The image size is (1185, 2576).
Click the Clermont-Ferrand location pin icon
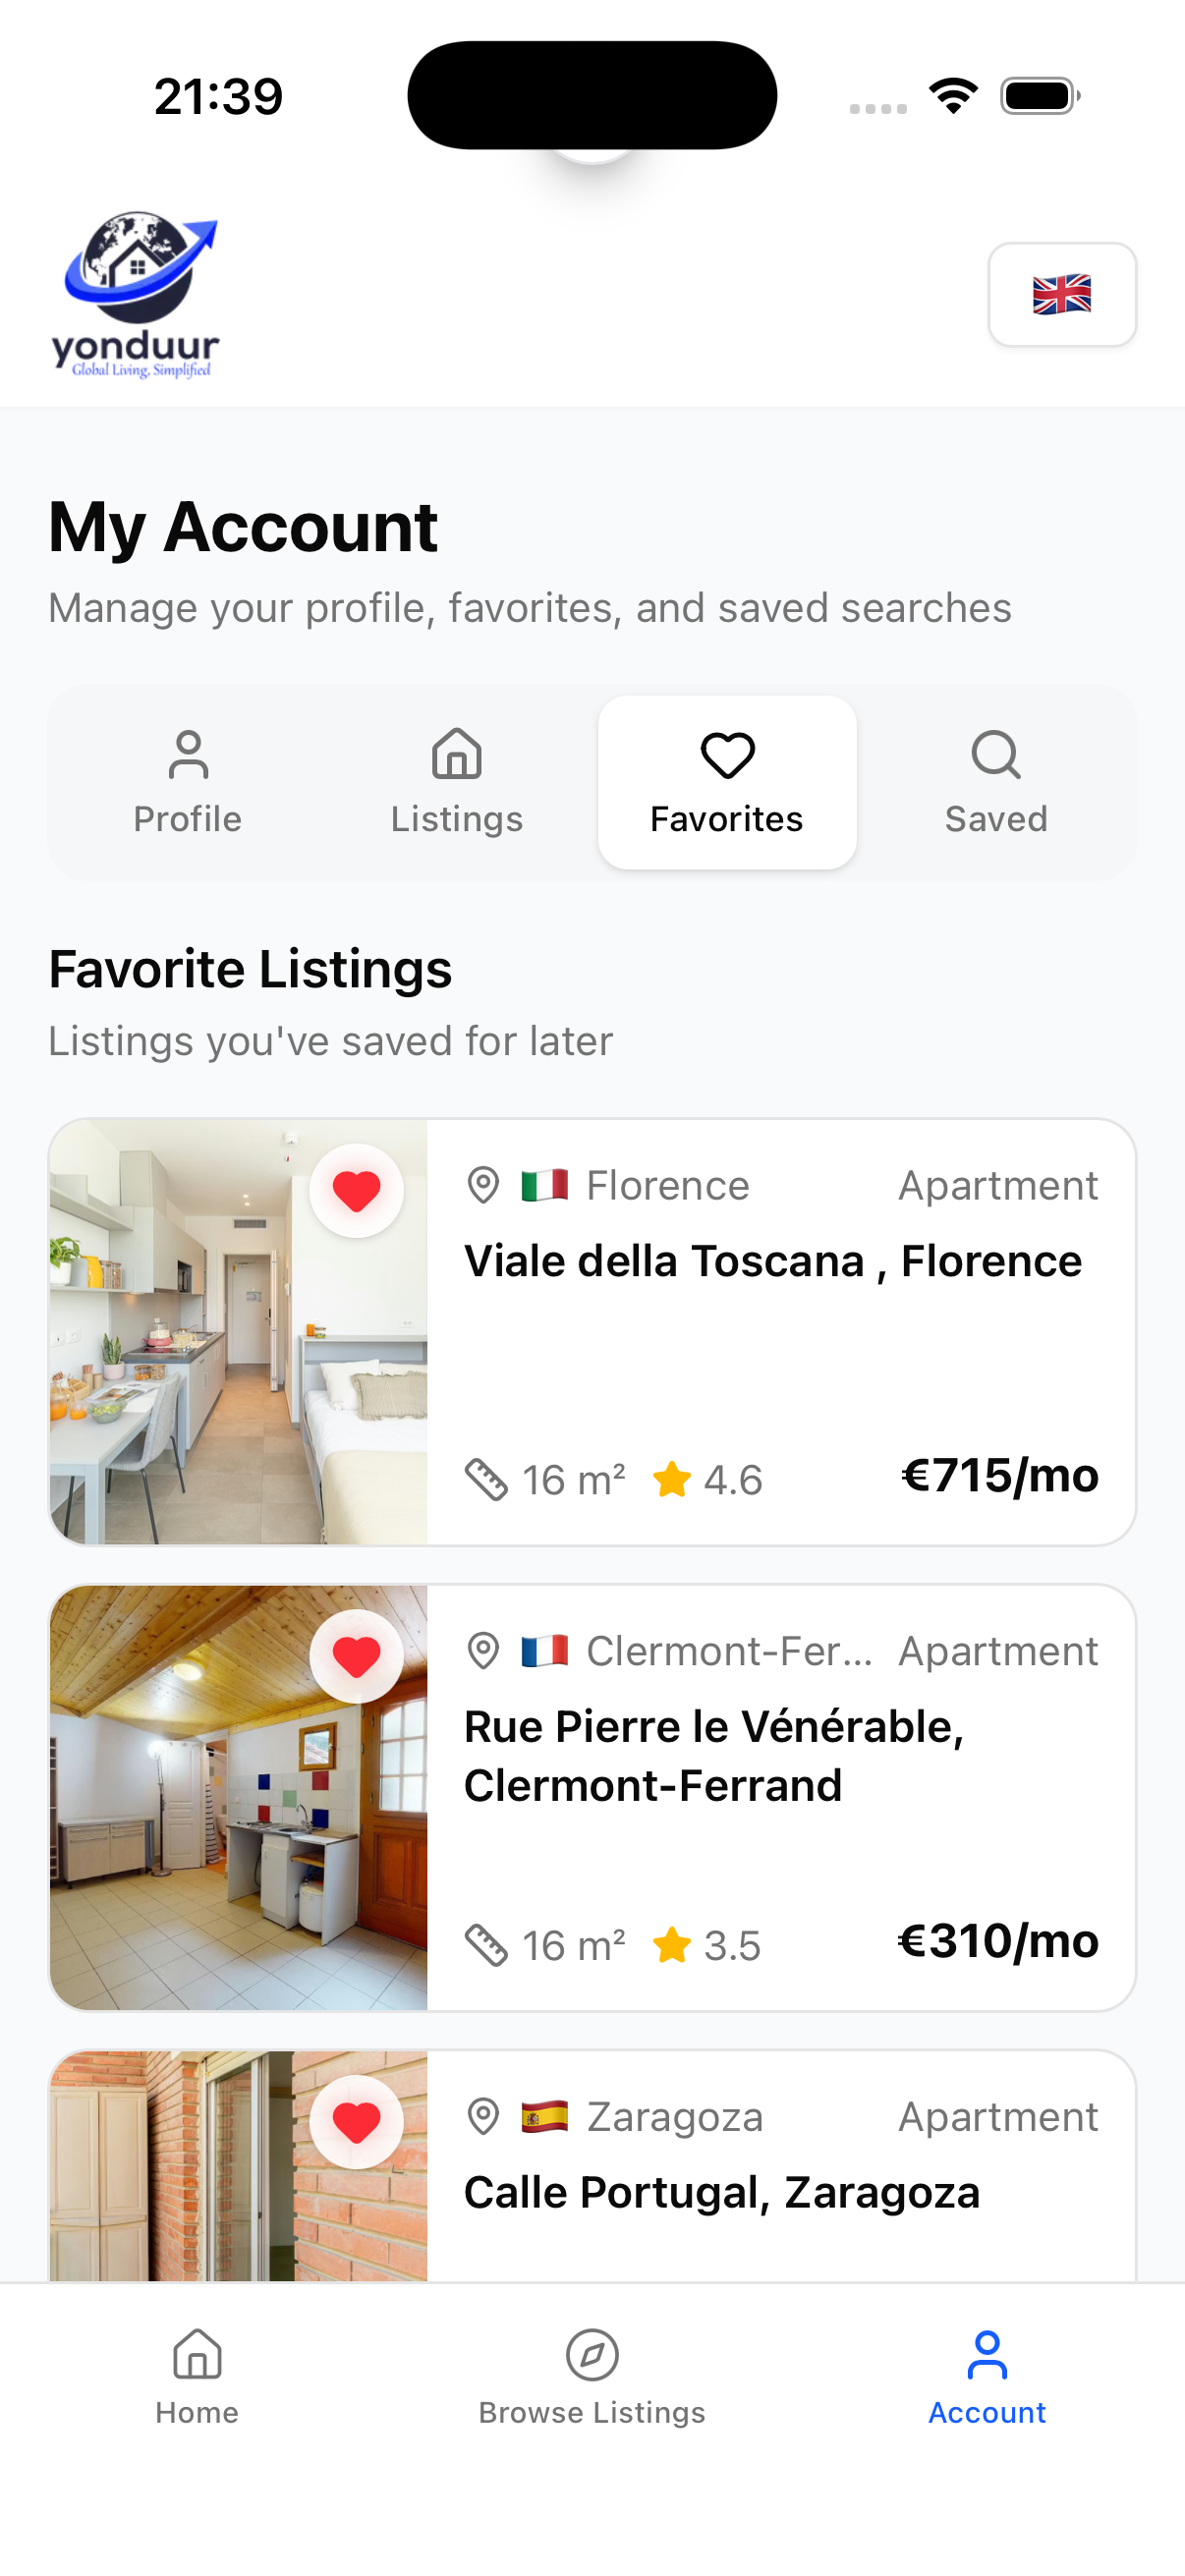point(484,1651)
